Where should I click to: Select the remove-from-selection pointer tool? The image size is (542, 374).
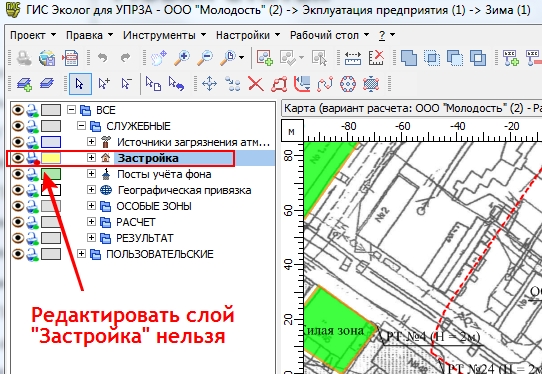coord(127,84)
